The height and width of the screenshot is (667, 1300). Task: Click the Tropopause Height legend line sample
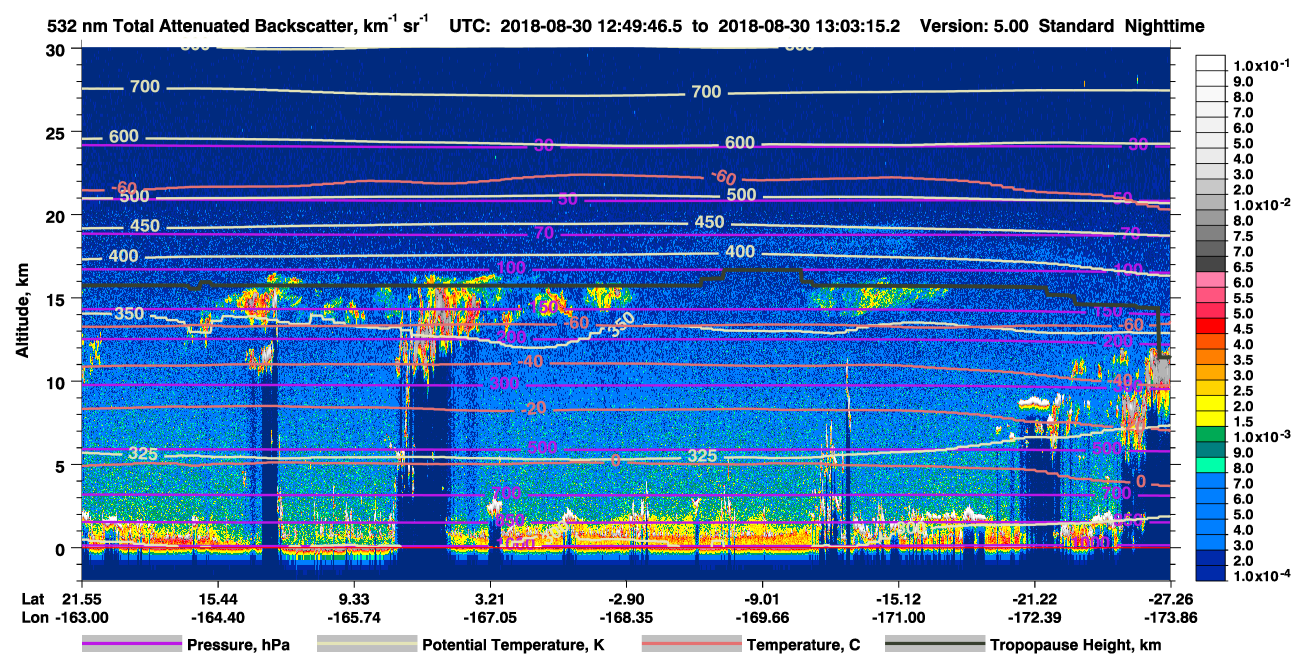coord(935,645)
